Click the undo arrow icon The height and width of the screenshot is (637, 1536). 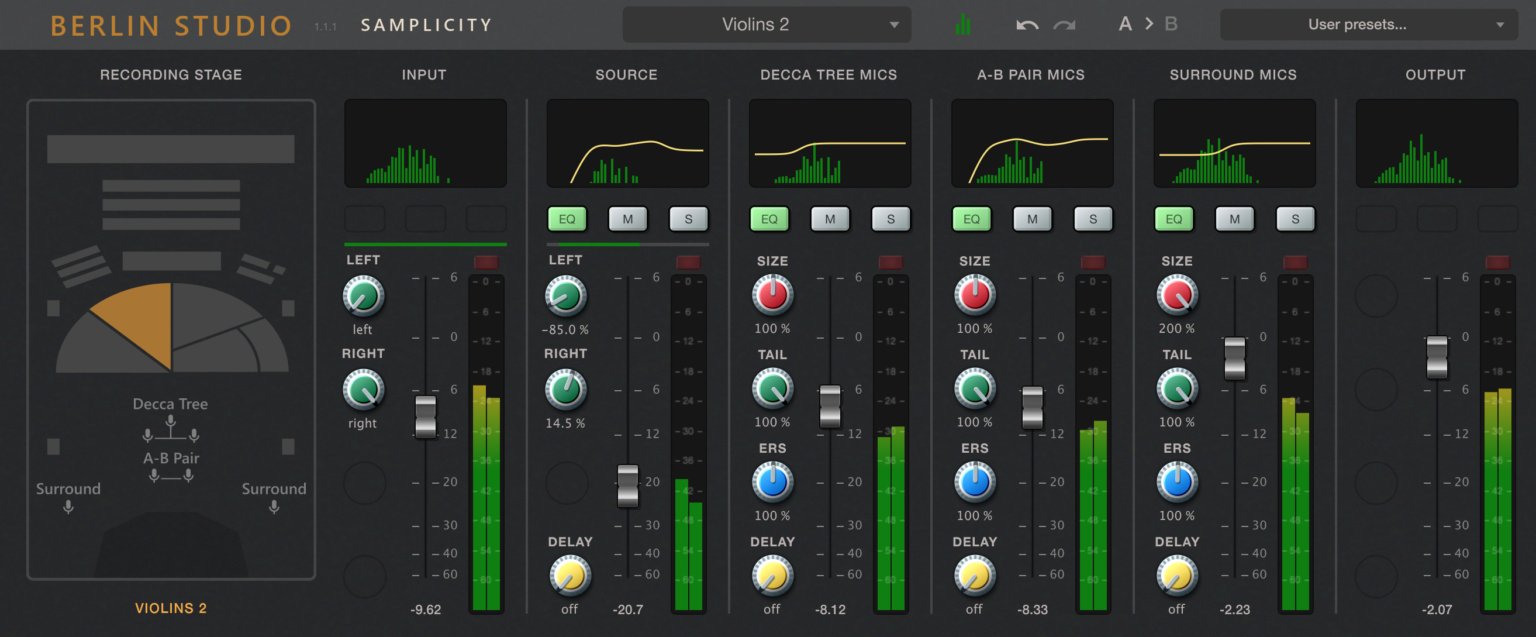click(x=1027, y=25)
